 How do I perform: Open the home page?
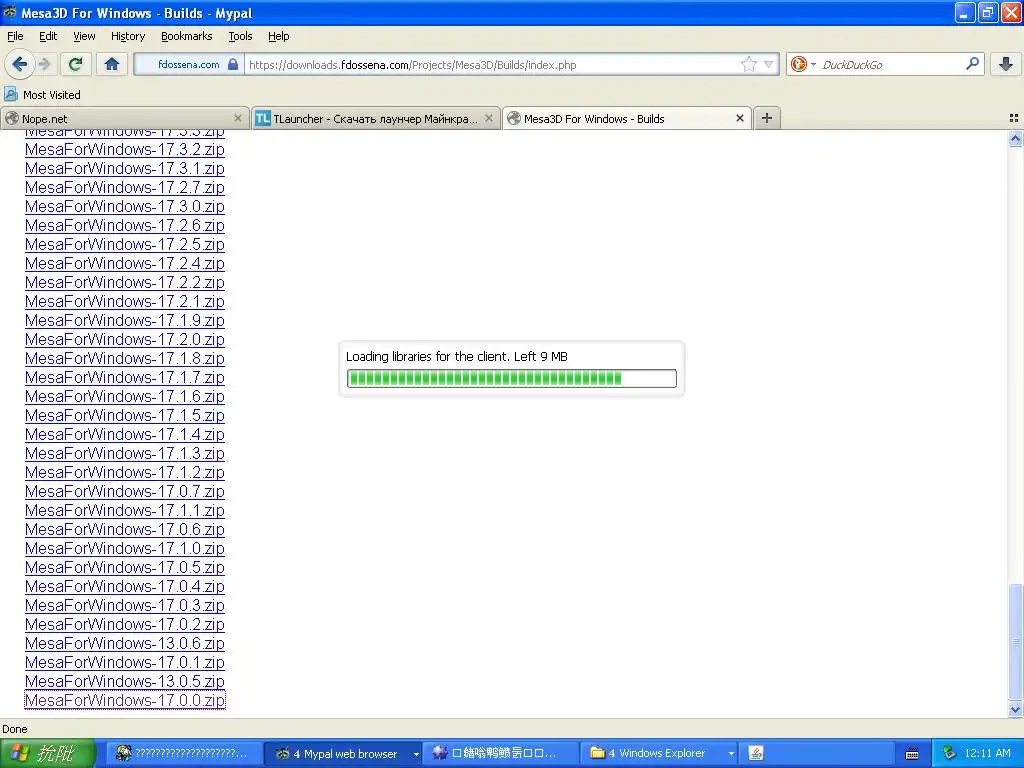click(x=112, y=64)
